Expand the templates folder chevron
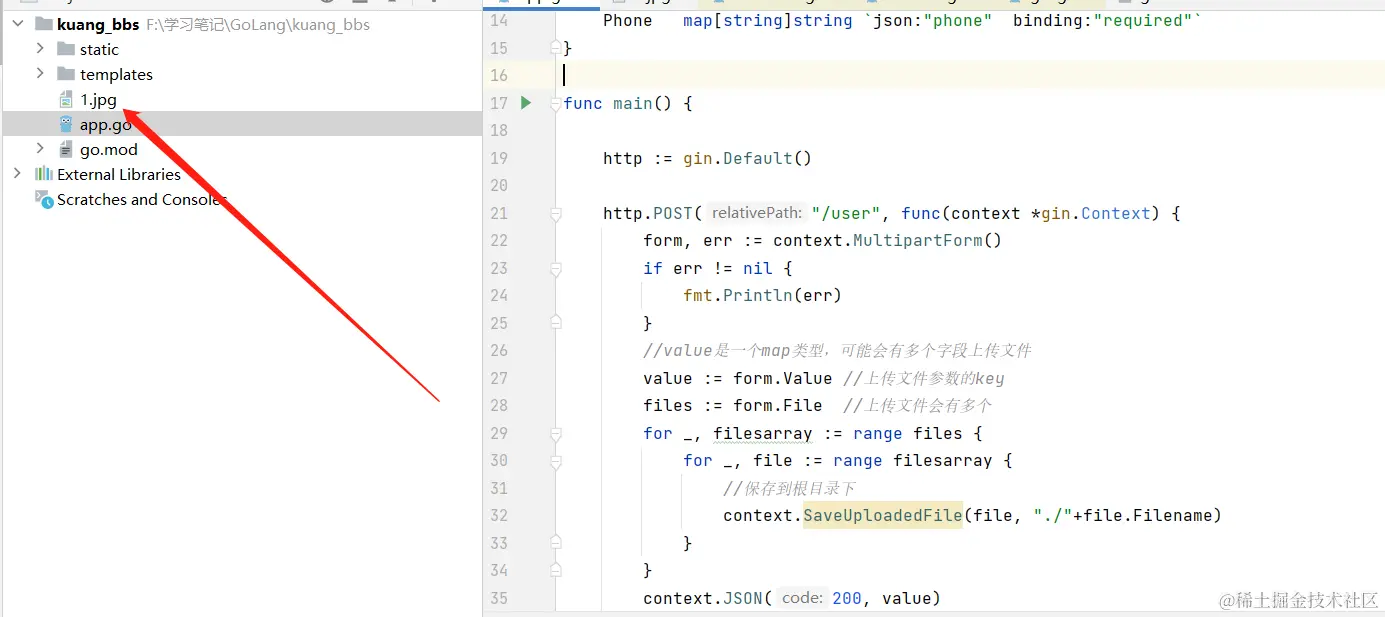 (40, 73)
